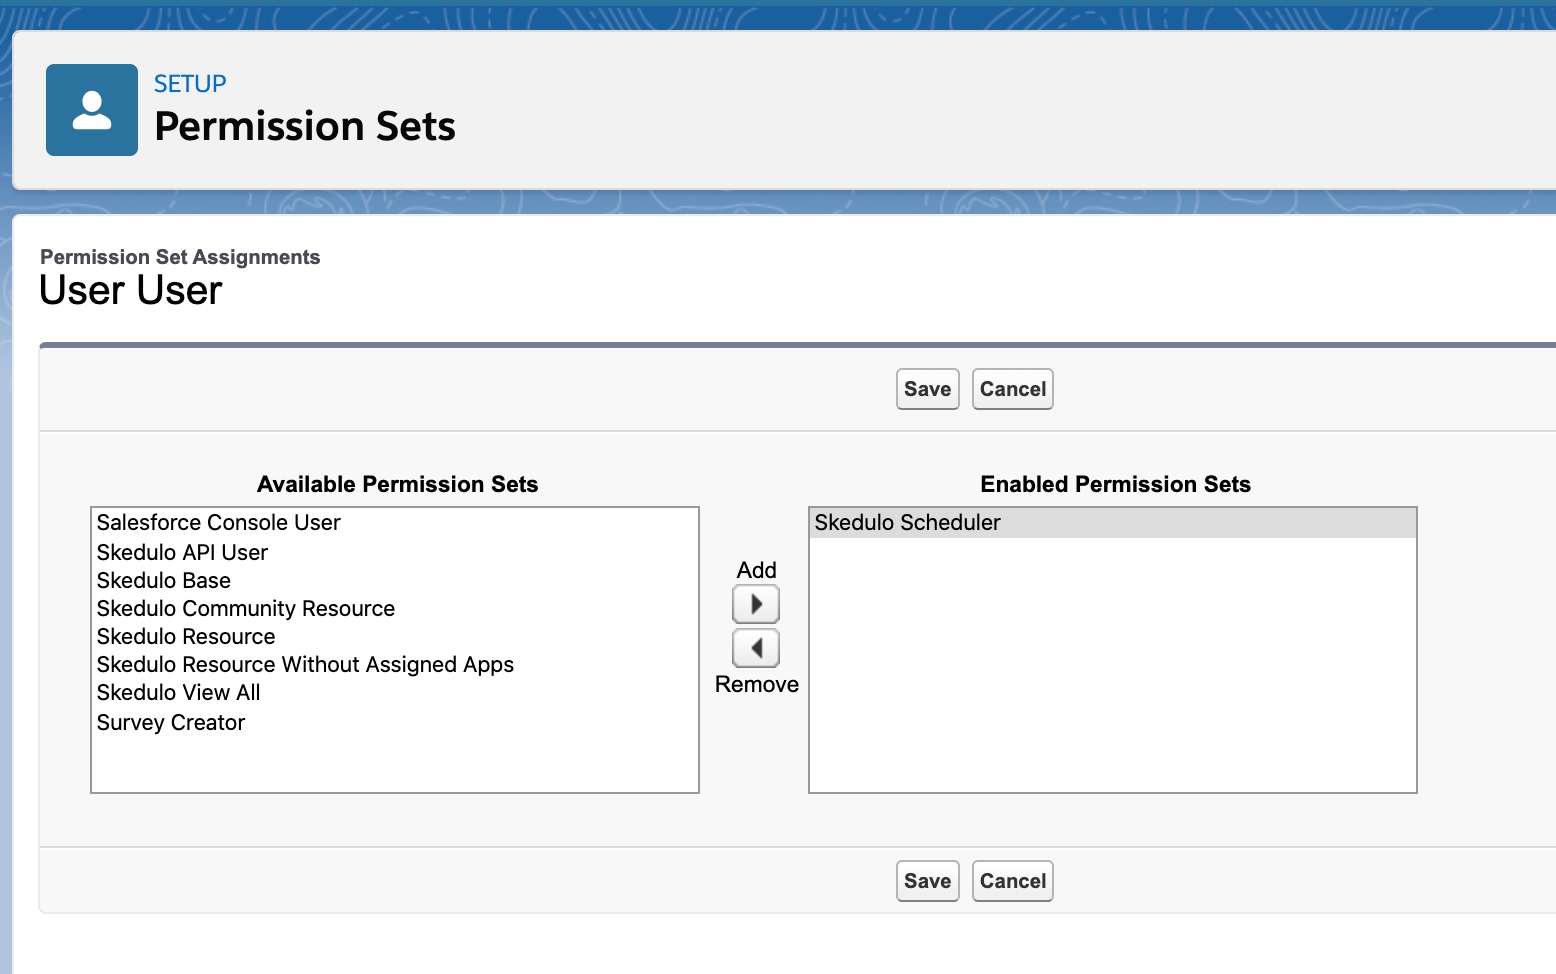The height and width of the screenshot is (974, 1556).
Task: Click the Add right-arrow icon
Action: coord(756,604)
